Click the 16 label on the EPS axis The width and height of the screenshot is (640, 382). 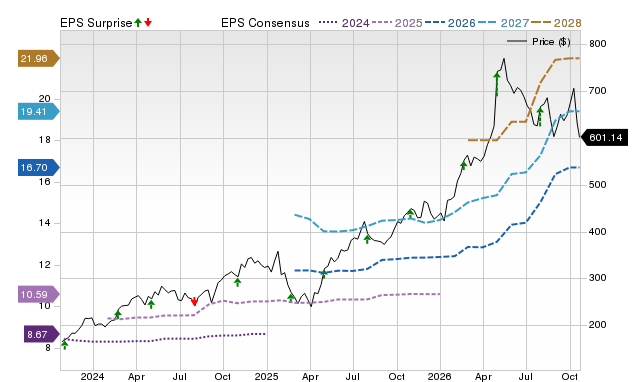tap(44, 182)
